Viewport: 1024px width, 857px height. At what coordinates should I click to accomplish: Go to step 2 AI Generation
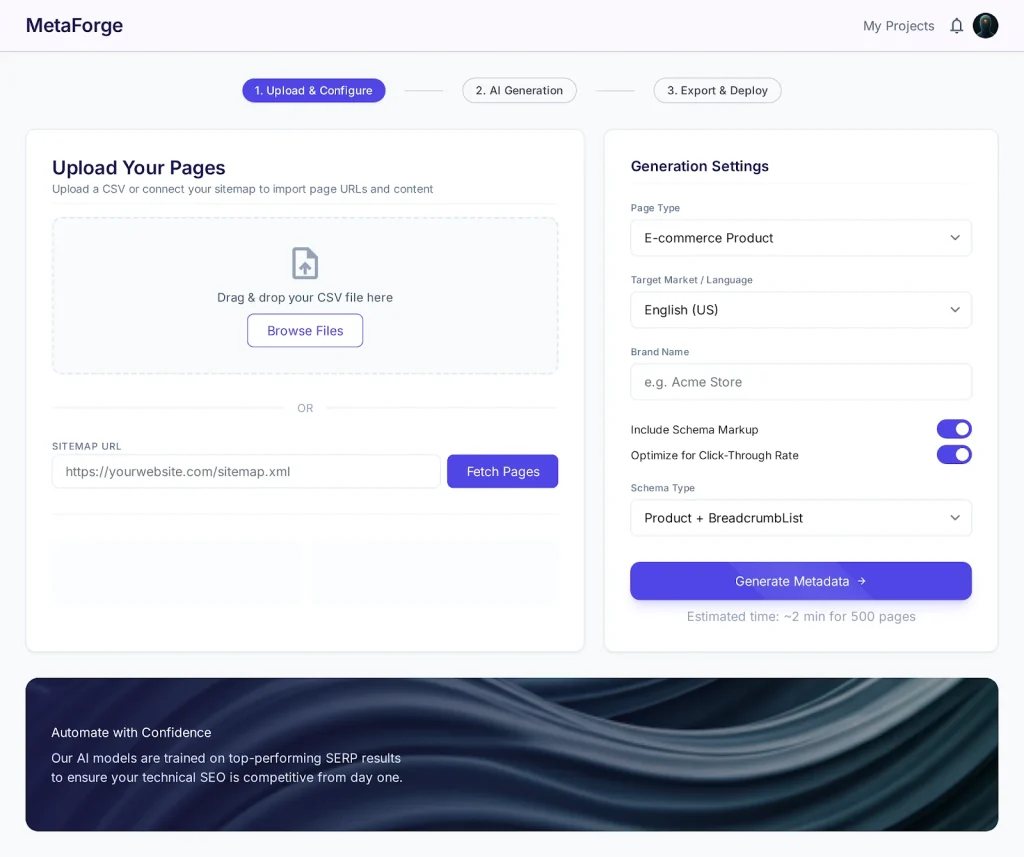point(519,90)
